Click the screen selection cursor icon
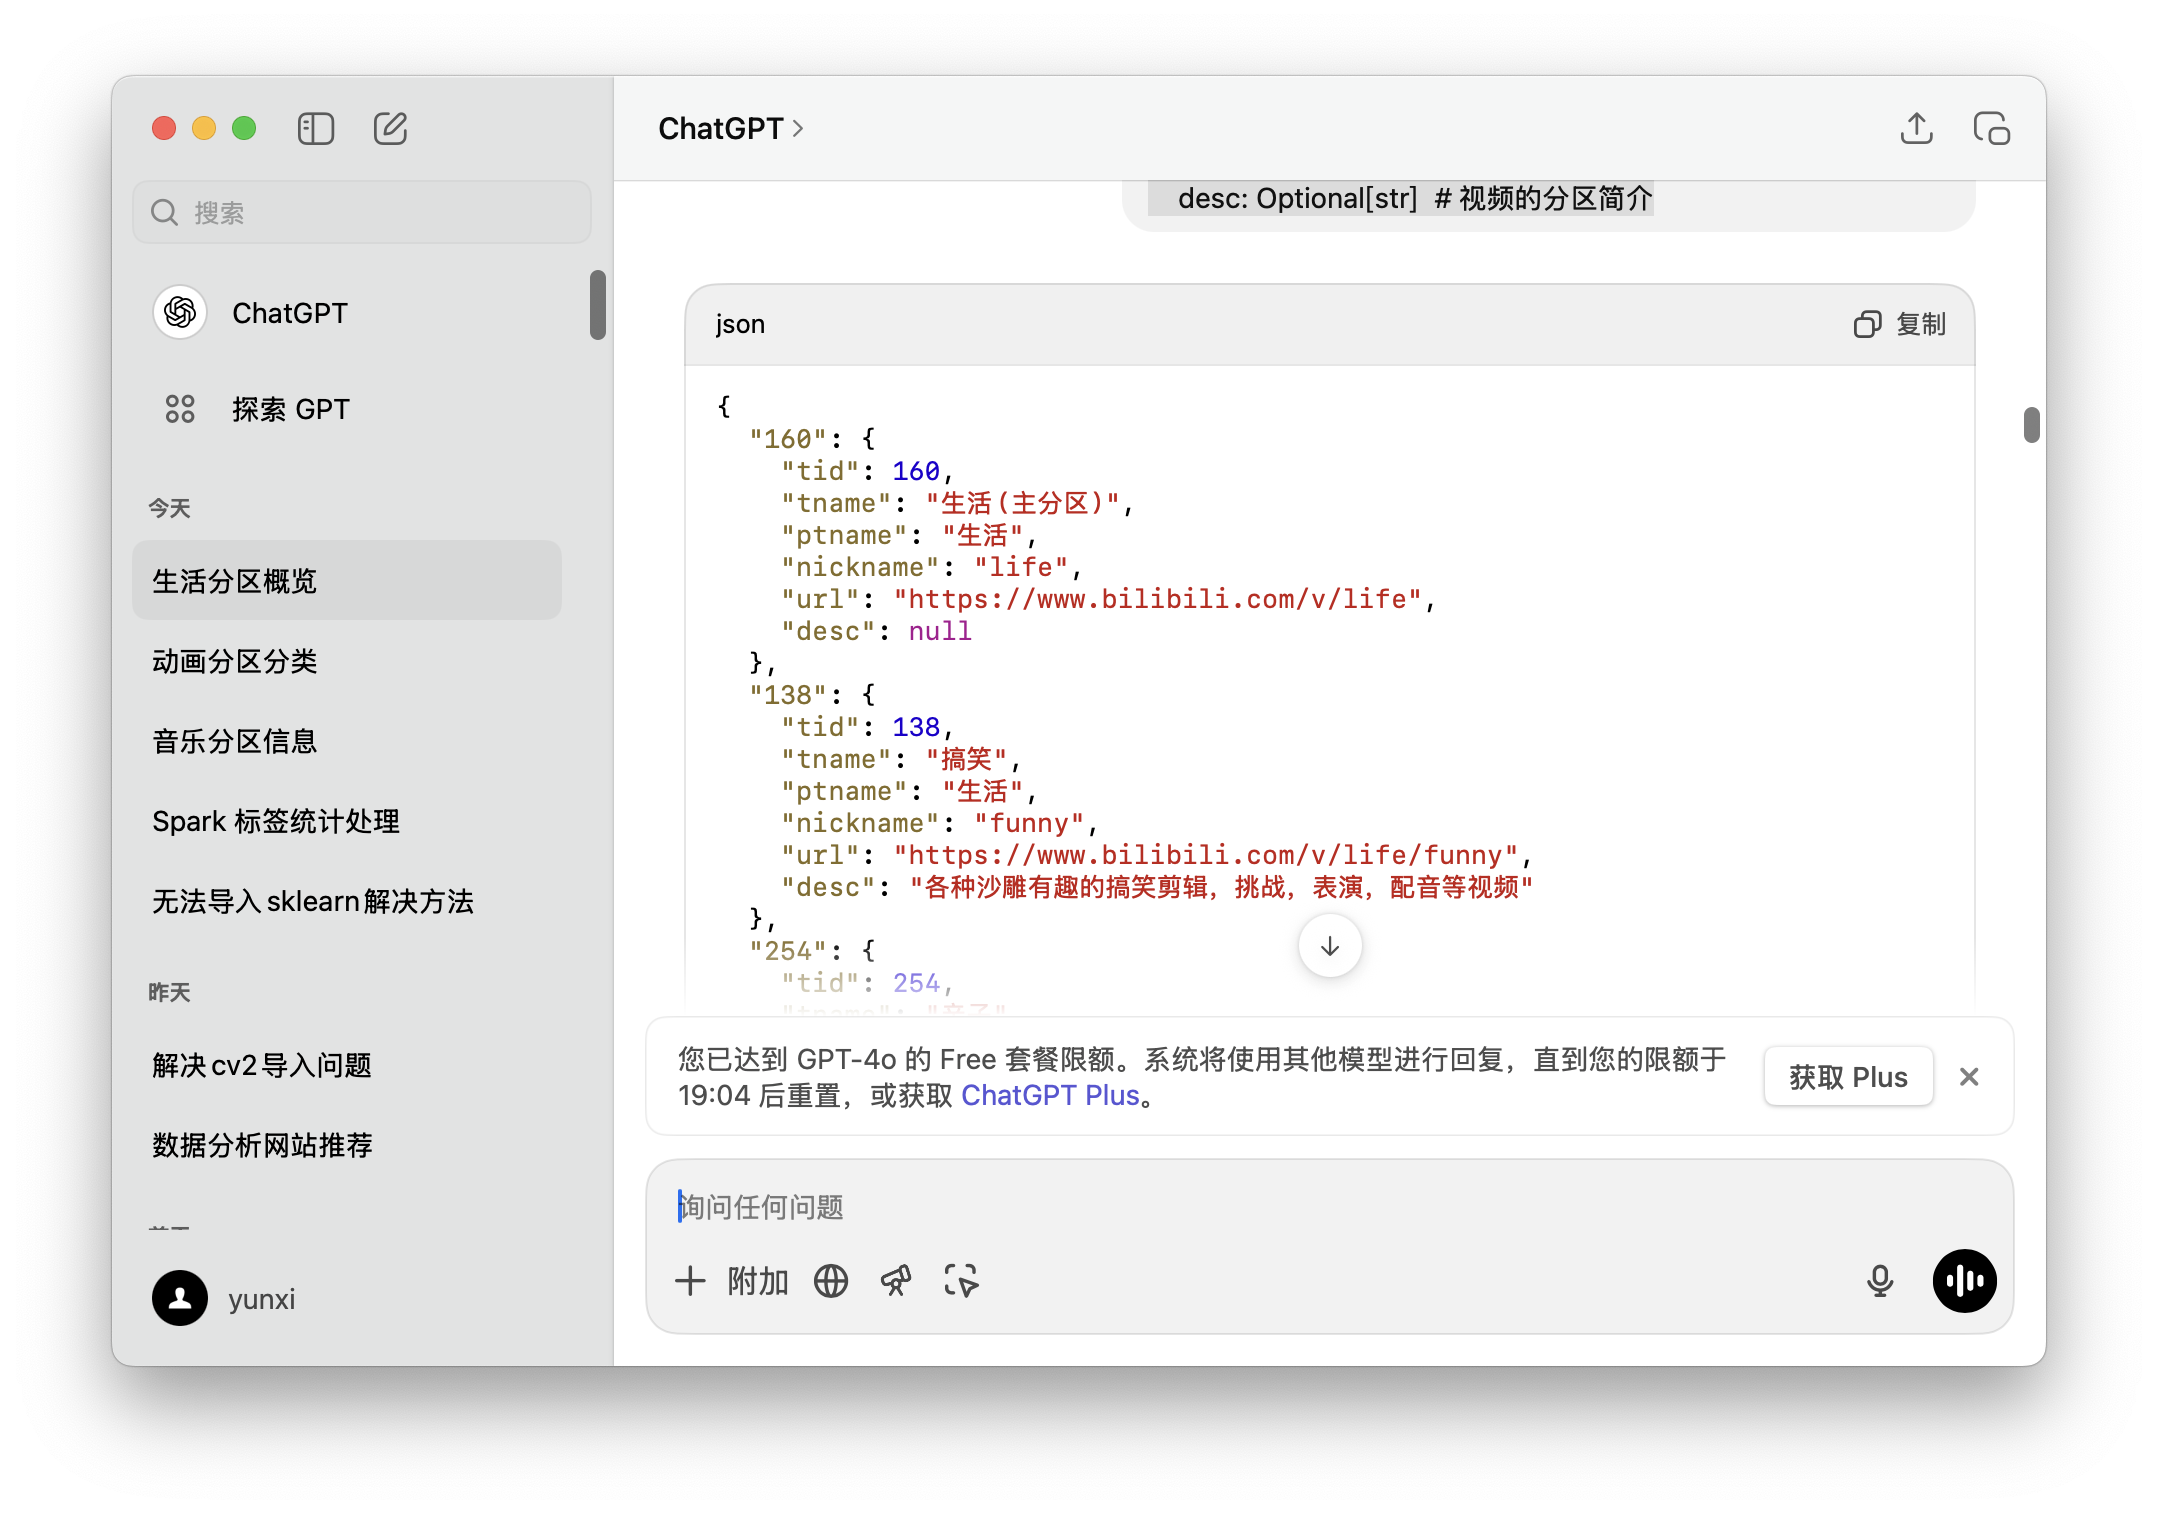Screen dimensions: 2158x1514 961,1281
